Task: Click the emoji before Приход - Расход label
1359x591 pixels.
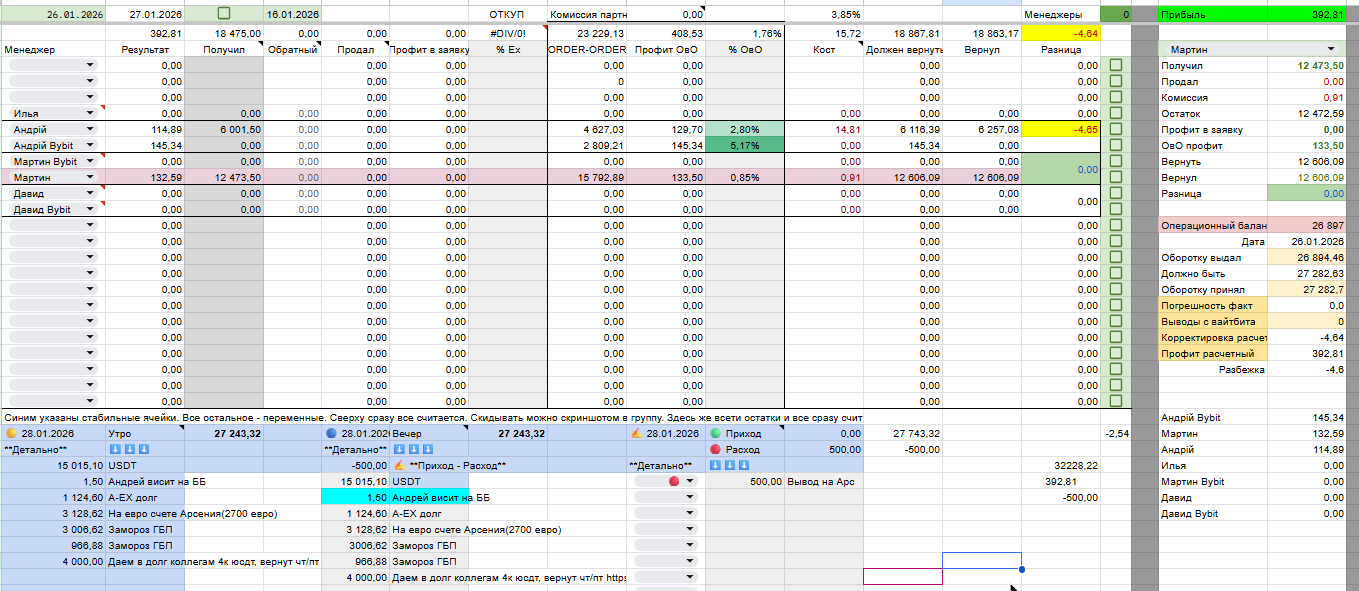Action: [x=399, y=465]
